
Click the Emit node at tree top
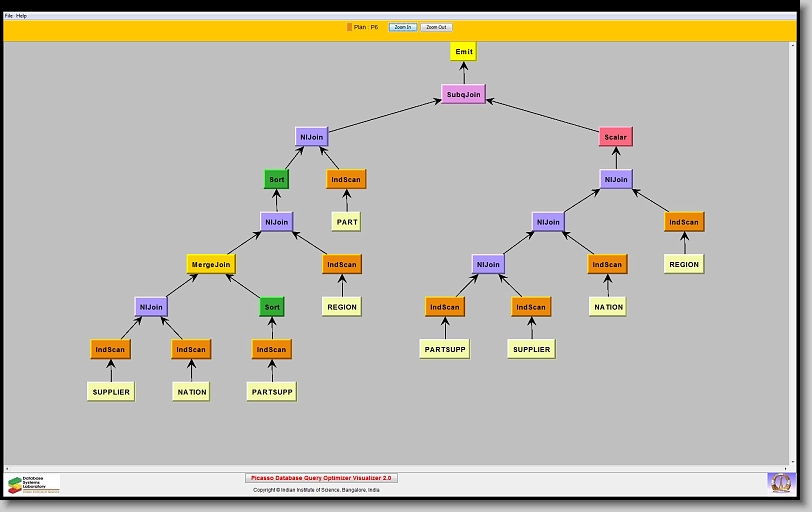coord(463,51)
